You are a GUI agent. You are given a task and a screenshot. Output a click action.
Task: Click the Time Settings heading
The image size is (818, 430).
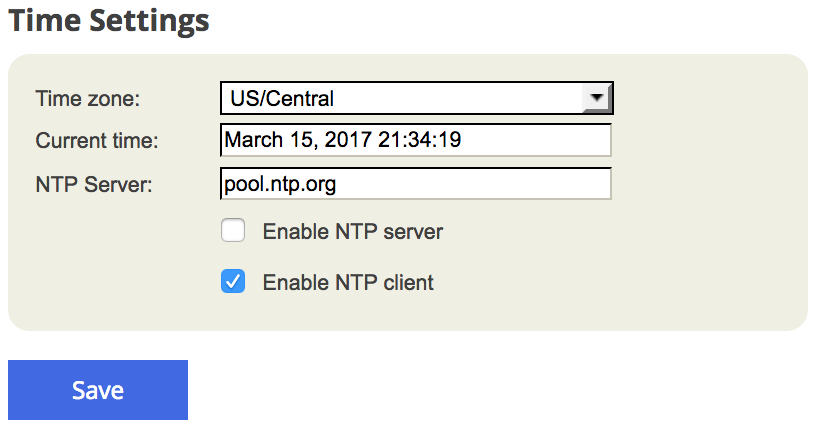click(x=109, y=21)
